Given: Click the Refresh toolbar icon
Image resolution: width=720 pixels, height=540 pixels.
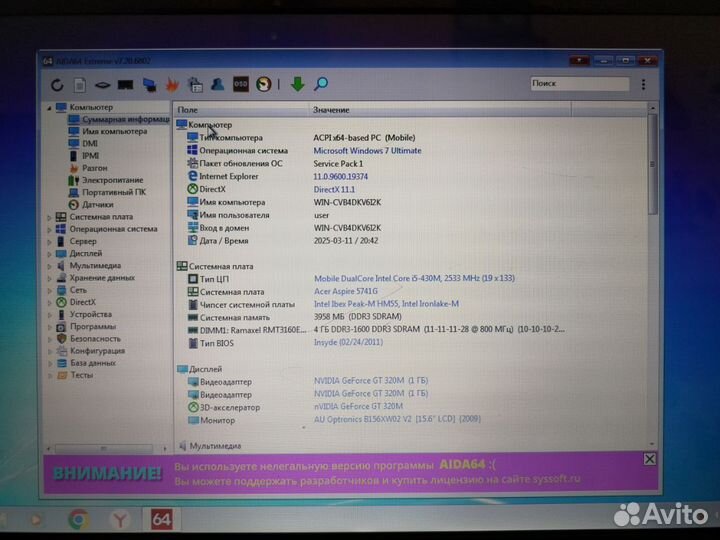Looking at the screenshot, I should 56,85.
